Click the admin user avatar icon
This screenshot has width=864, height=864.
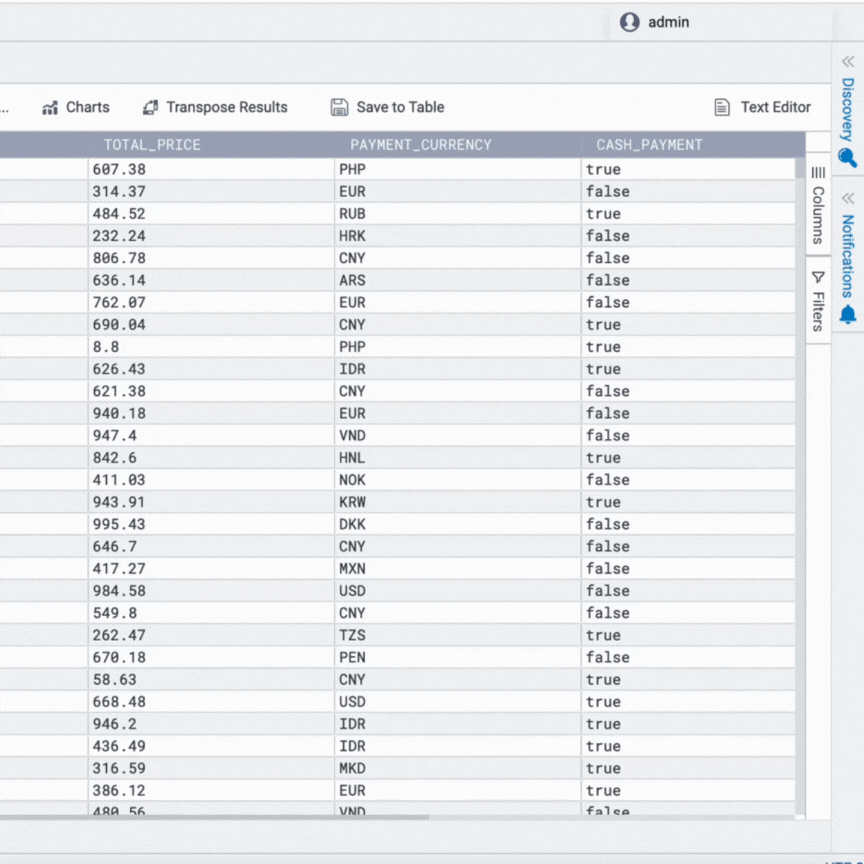tap(629, 22)
